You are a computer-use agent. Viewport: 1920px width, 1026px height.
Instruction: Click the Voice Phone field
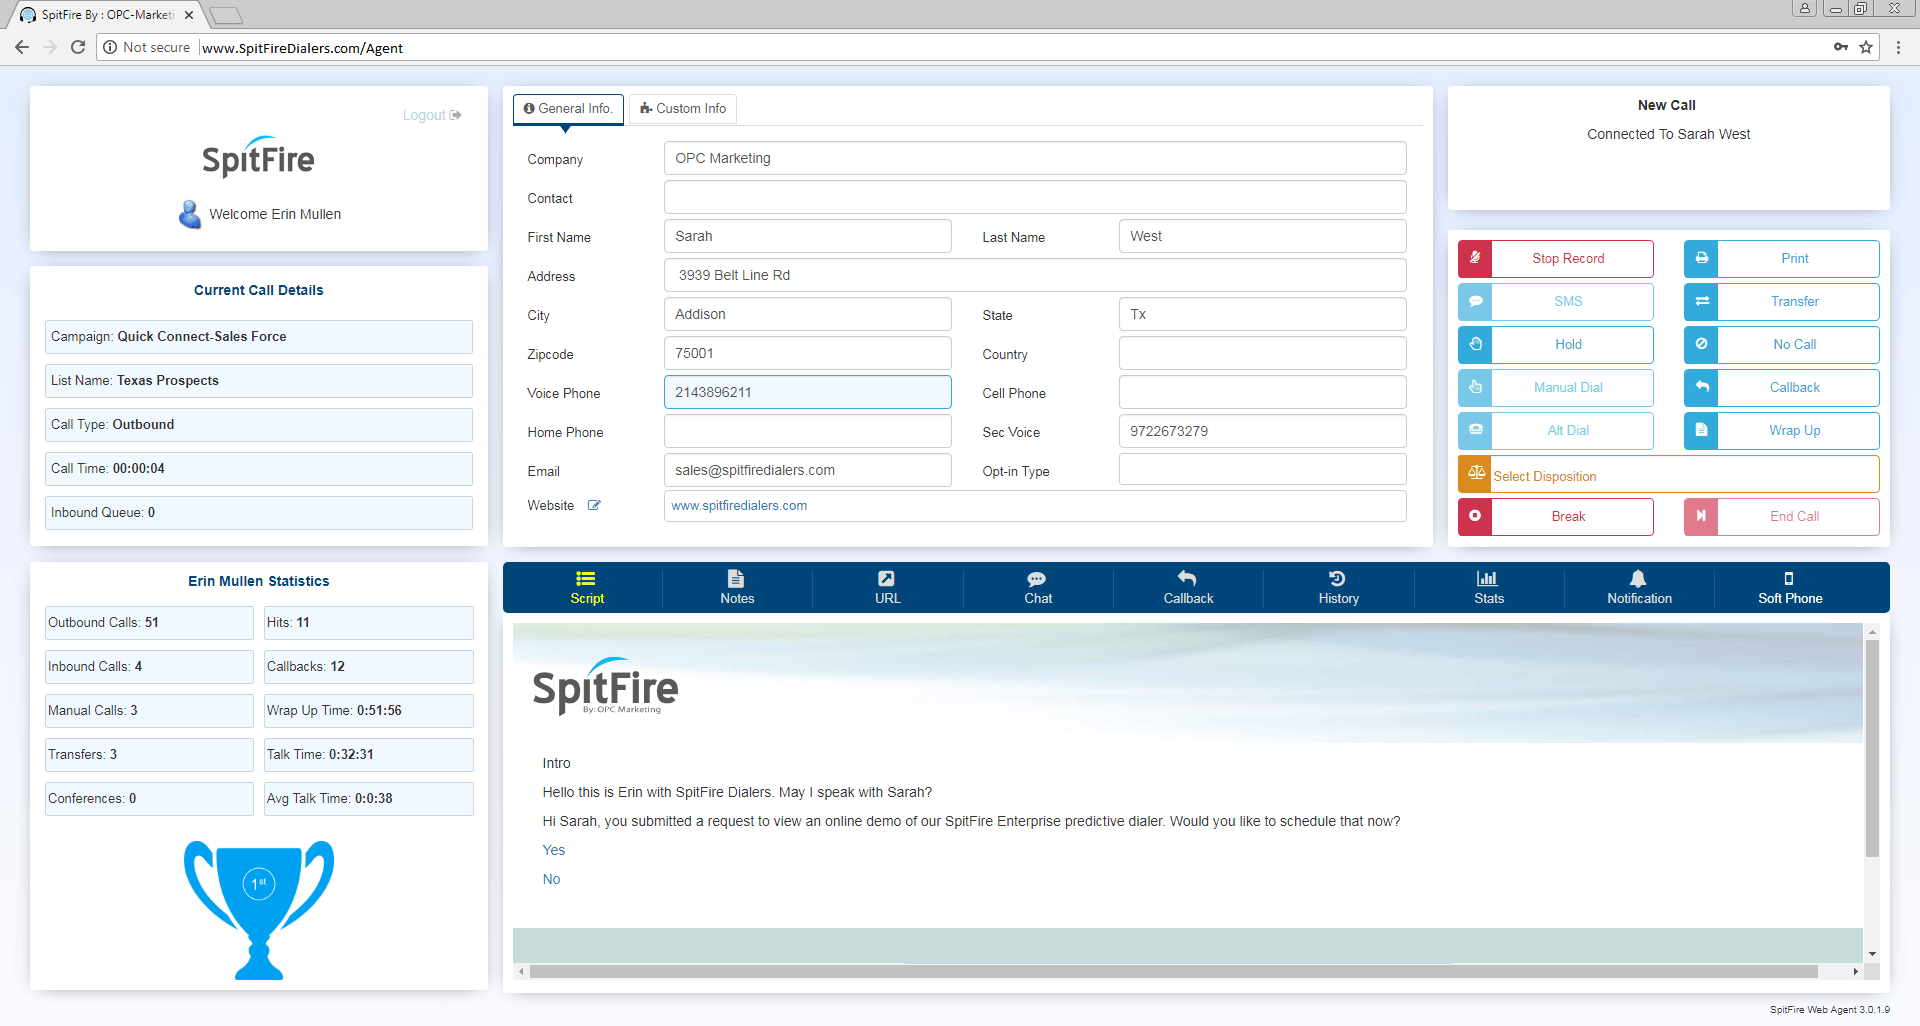coord(807,392)
